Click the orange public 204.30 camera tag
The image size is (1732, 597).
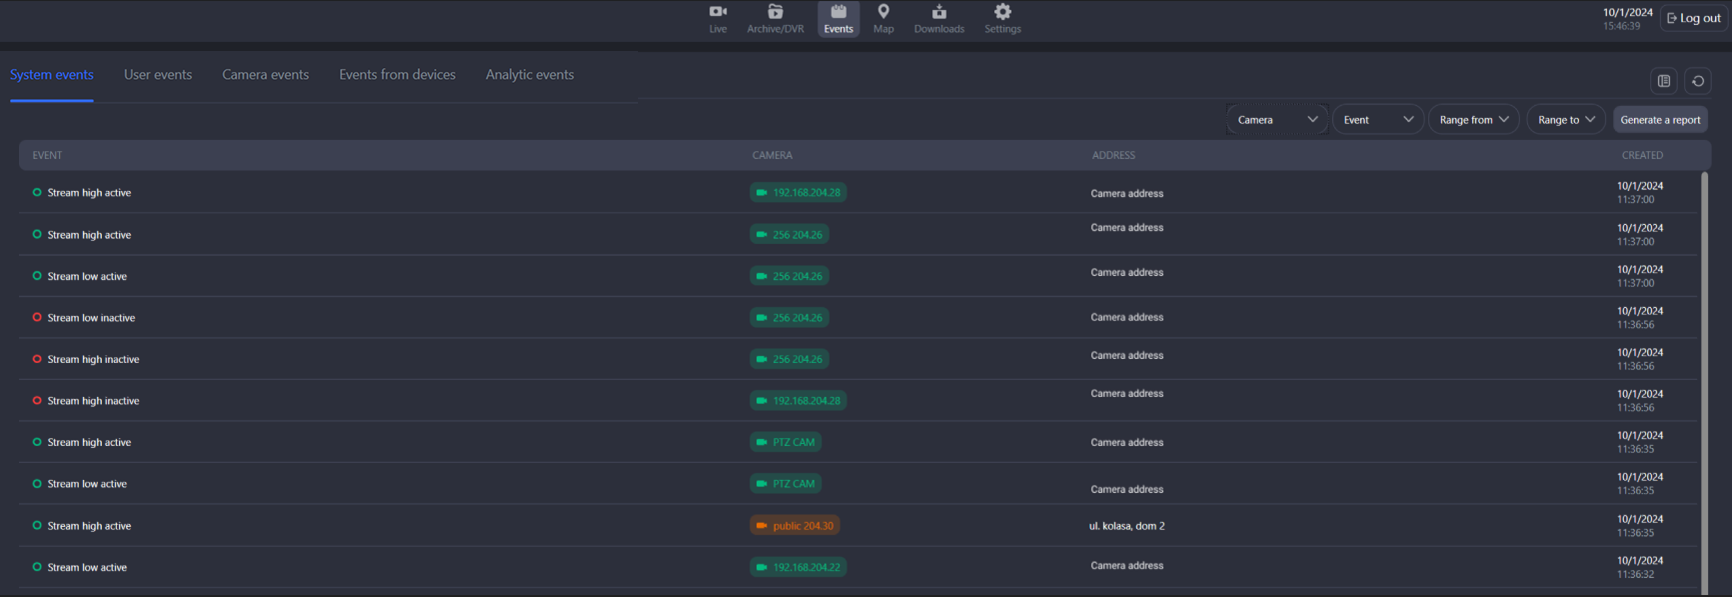795,525
